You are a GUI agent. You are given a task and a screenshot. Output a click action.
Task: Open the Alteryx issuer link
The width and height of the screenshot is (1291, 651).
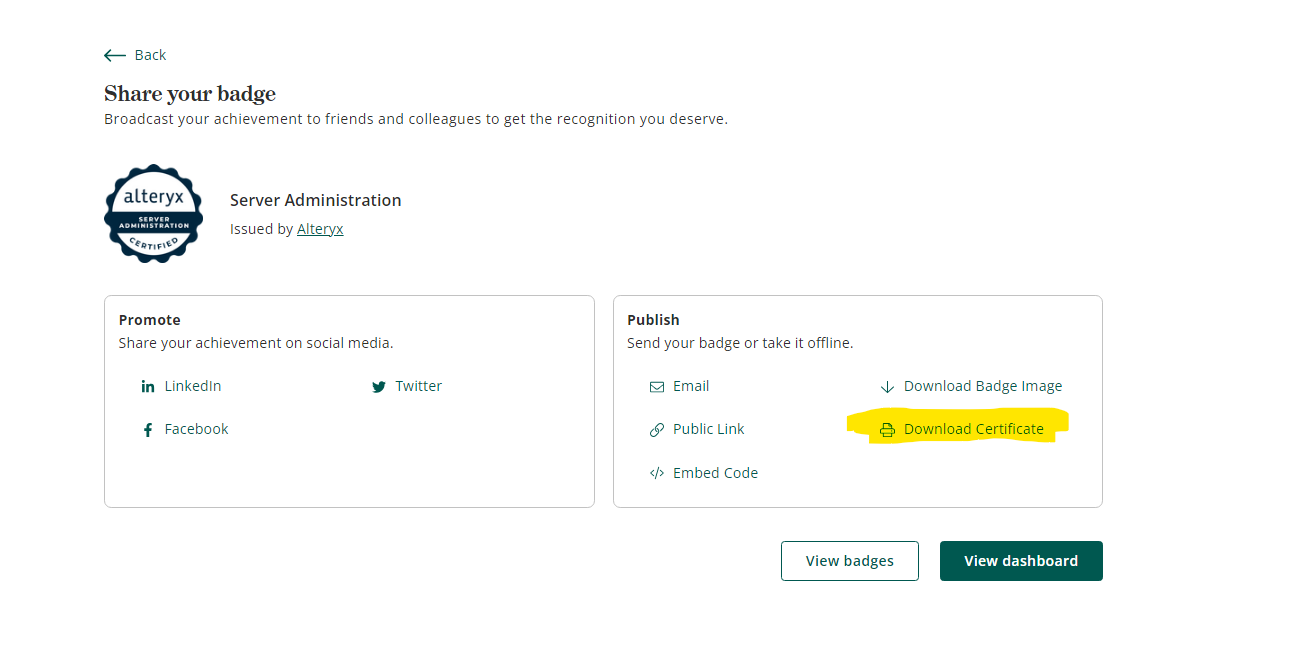point(320,228)
